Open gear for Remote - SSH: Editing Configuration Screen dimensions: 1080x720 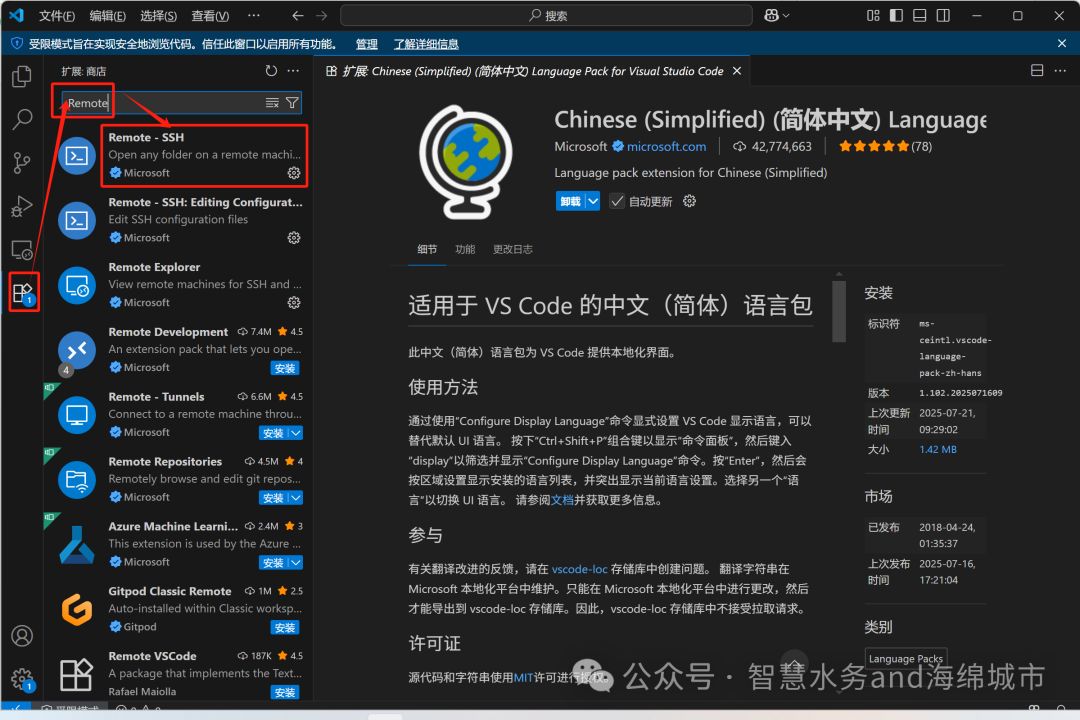[294, 238]
